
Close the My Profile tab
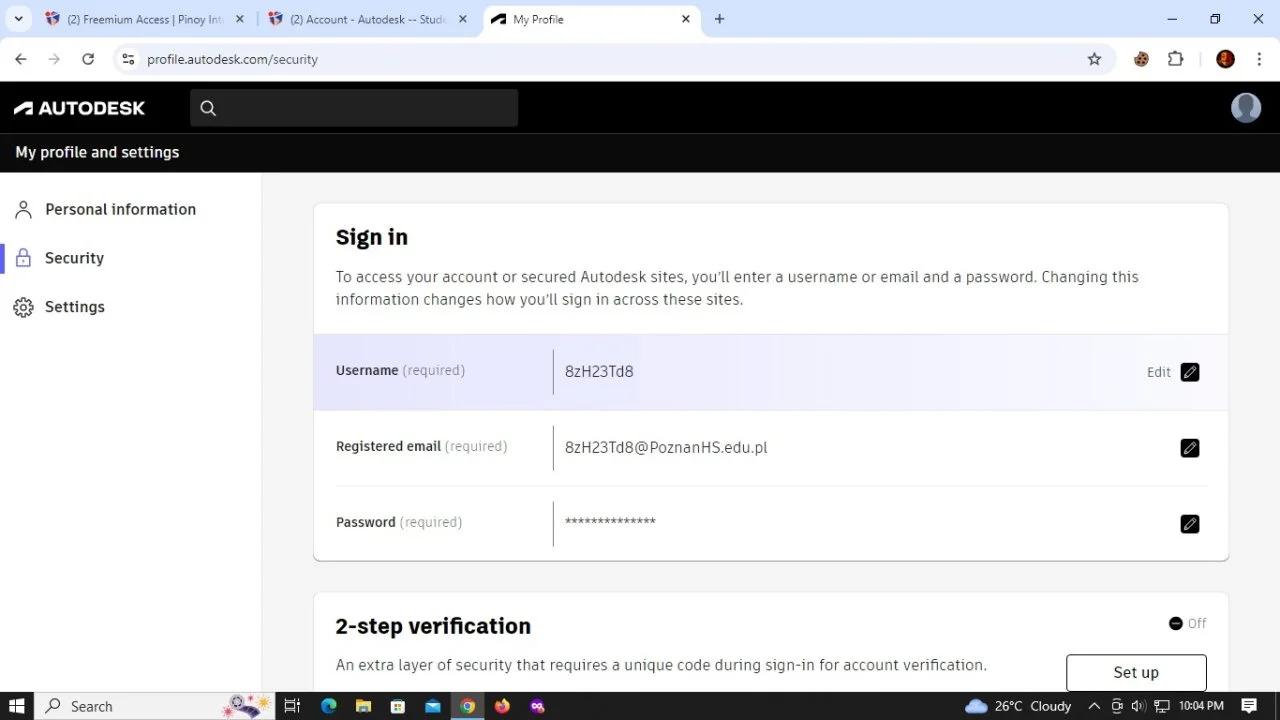686,19
